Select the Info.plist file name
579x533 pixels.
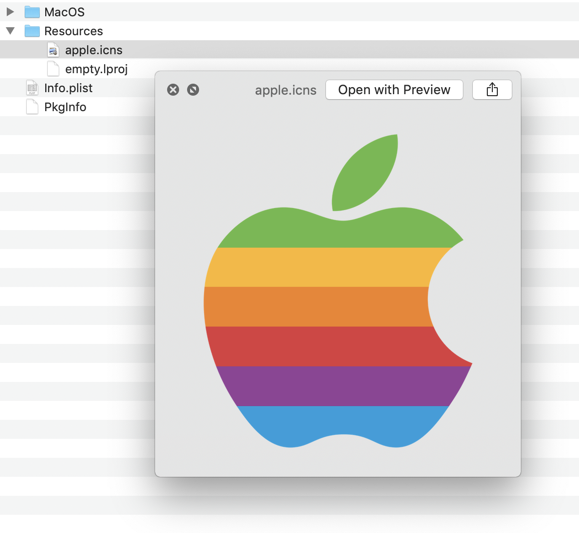pyautogui.click(x=68, y=88)
